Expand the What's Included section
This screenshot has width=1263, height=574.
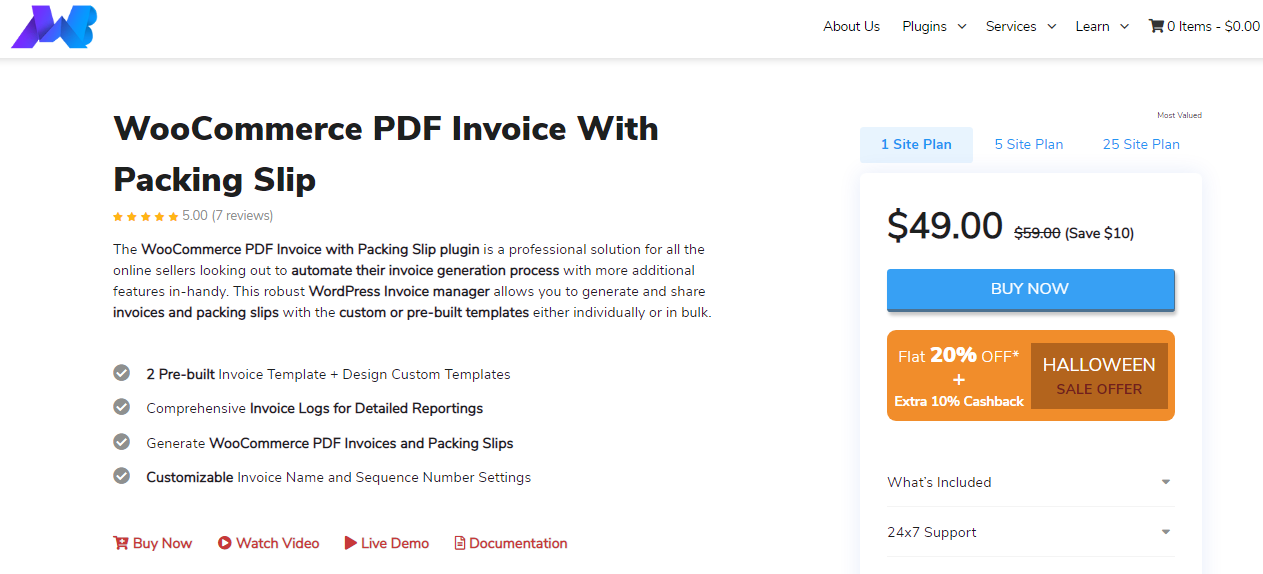(x=1031, y=482)
